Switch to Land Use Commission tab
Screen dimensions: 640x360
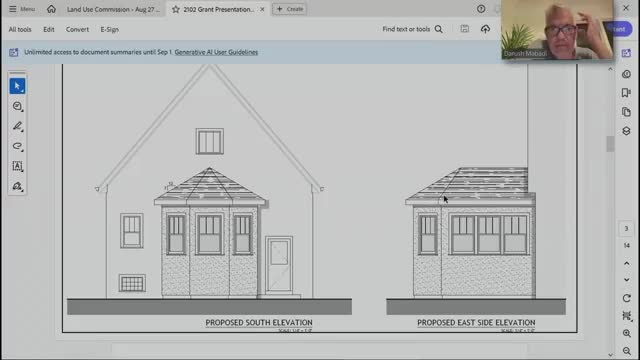coord(113,9)
